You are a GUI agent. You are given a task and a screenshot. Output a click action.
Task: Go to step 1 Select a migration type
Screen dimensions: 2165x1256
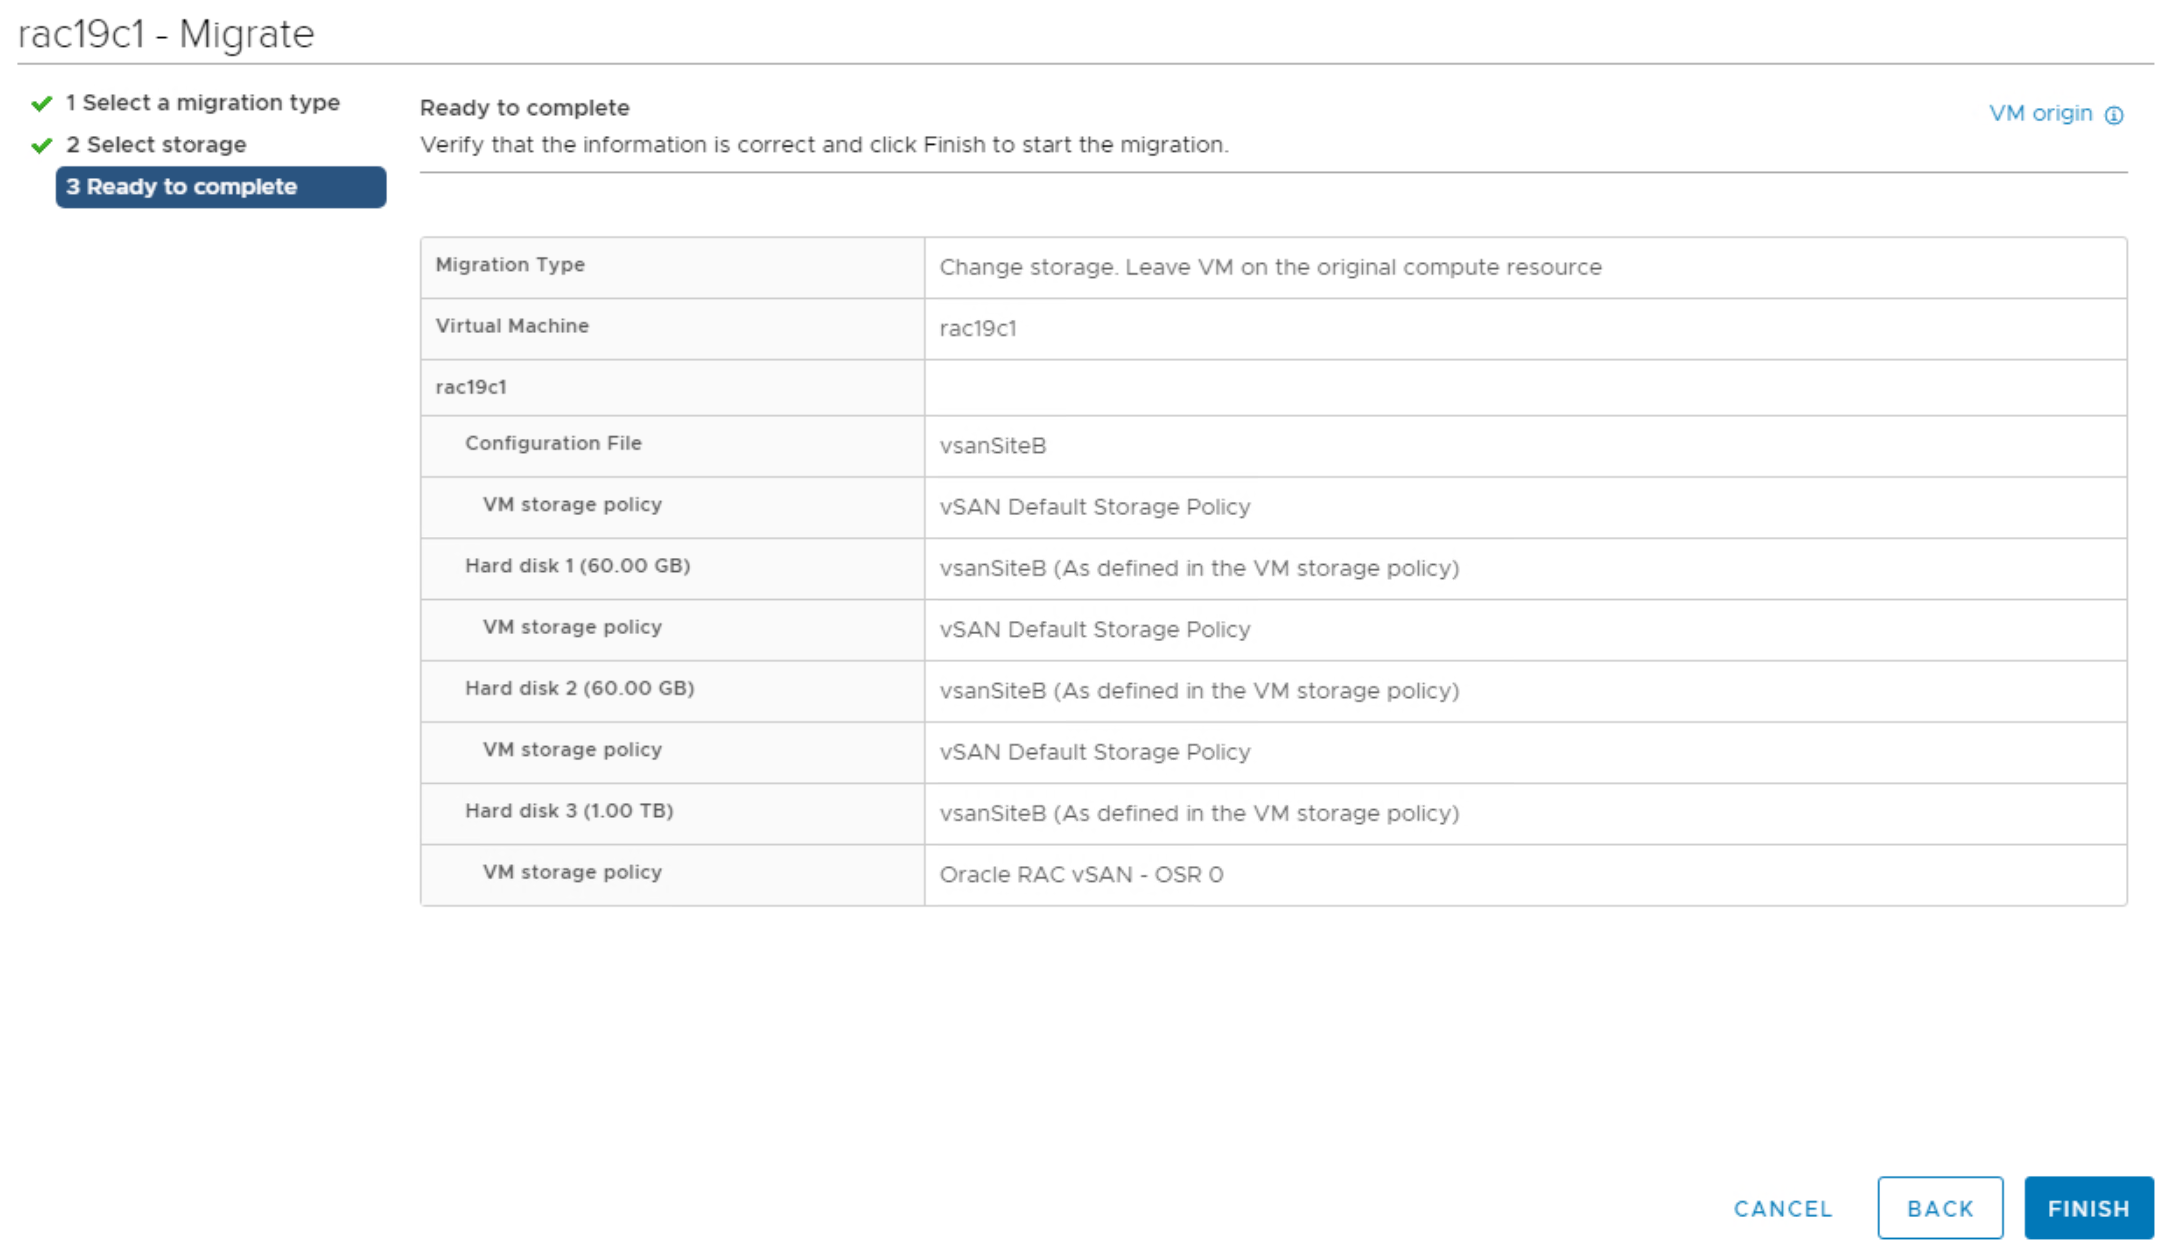coord(202,103)
